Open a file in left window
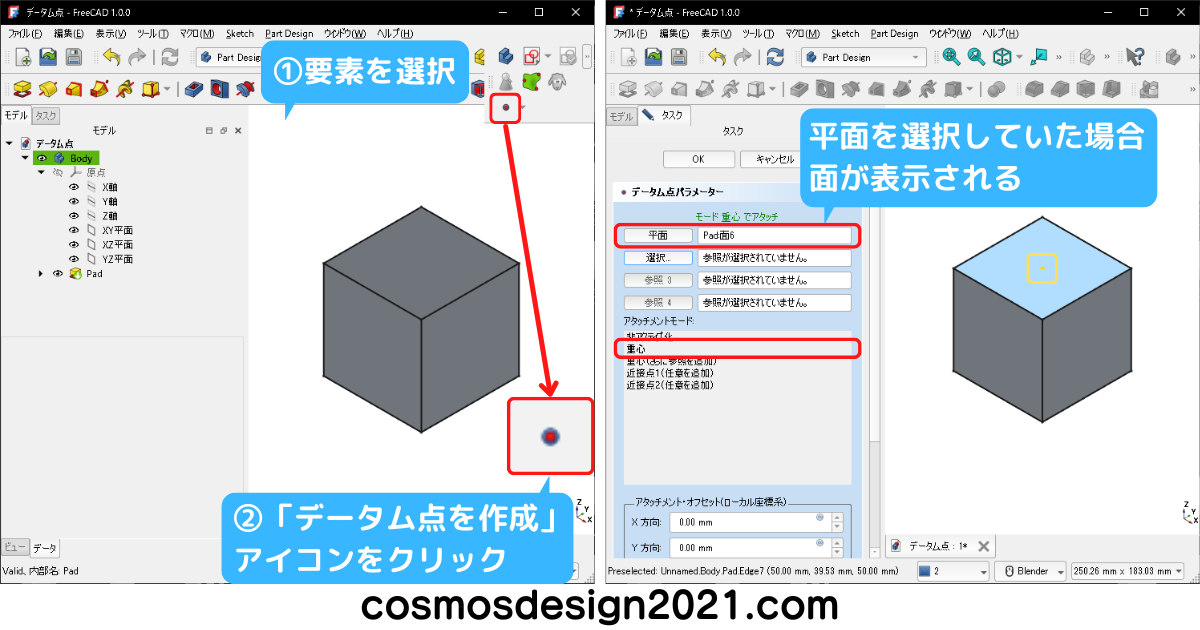This screenshot has height=630, width=1200. [47, 57]
